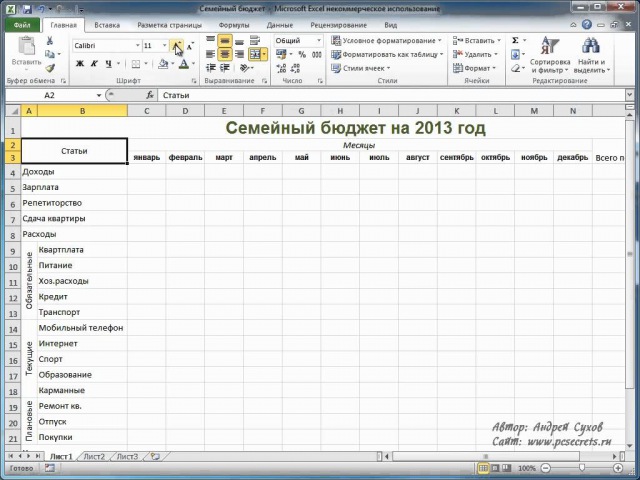Click the Bottom Align icon
640x480 pixels.
pyautogui.click(x=240, y=40)
